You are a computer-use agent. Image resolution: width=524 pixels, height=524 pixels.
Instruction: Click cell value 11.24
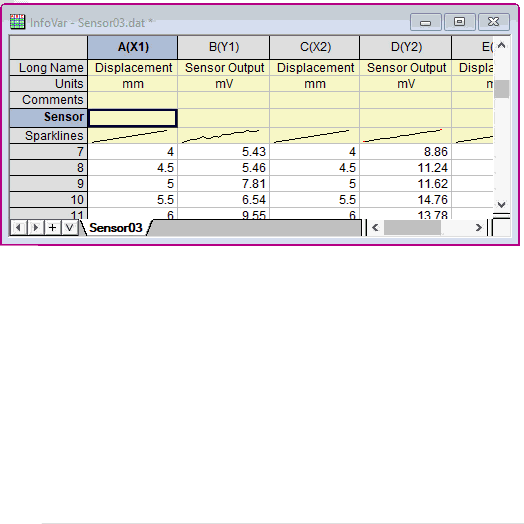[x=406, y=168]
